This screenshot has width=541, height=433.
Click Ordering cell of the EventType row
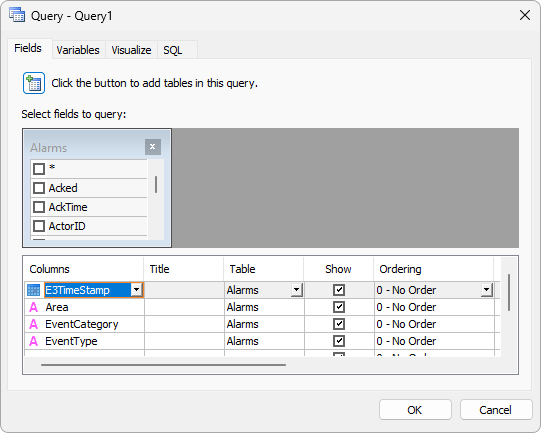[x=434, y=341]
